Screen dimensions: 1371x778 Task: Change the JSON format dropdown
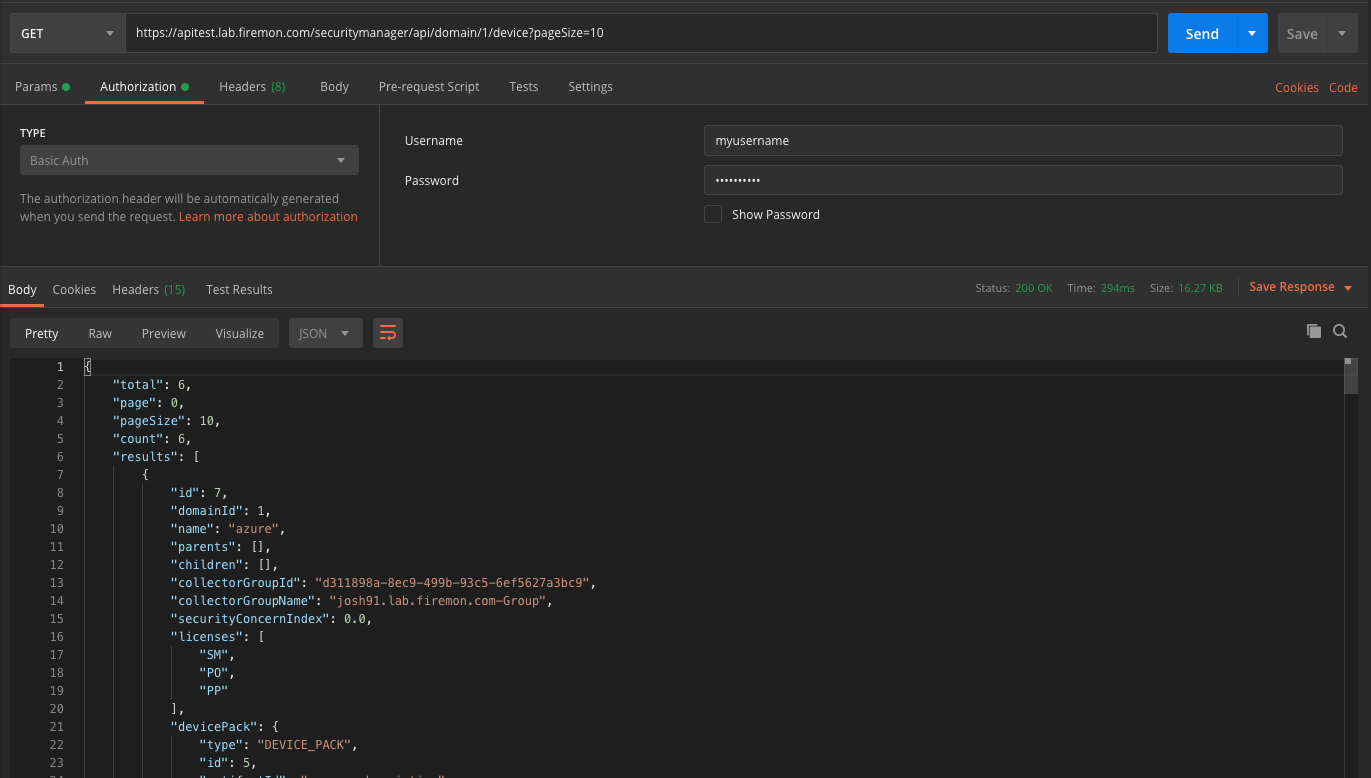(x=325, y=333)
